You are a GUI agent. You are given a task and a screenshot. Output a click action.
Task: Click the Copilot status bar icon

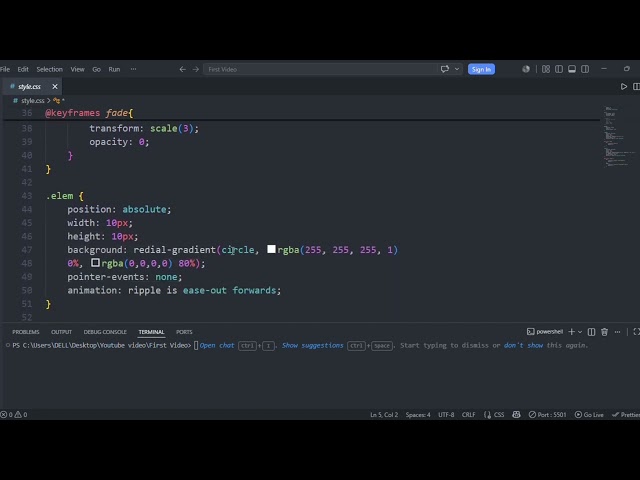516,415
